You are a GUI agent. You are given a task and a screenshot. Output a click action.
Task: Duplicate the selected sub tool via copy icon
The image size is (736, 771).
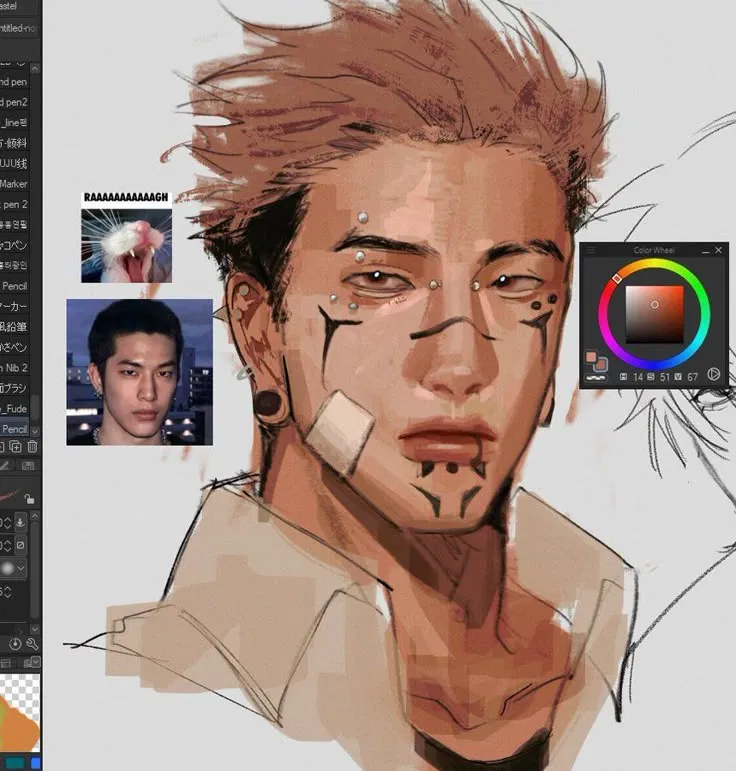(16, 446)
